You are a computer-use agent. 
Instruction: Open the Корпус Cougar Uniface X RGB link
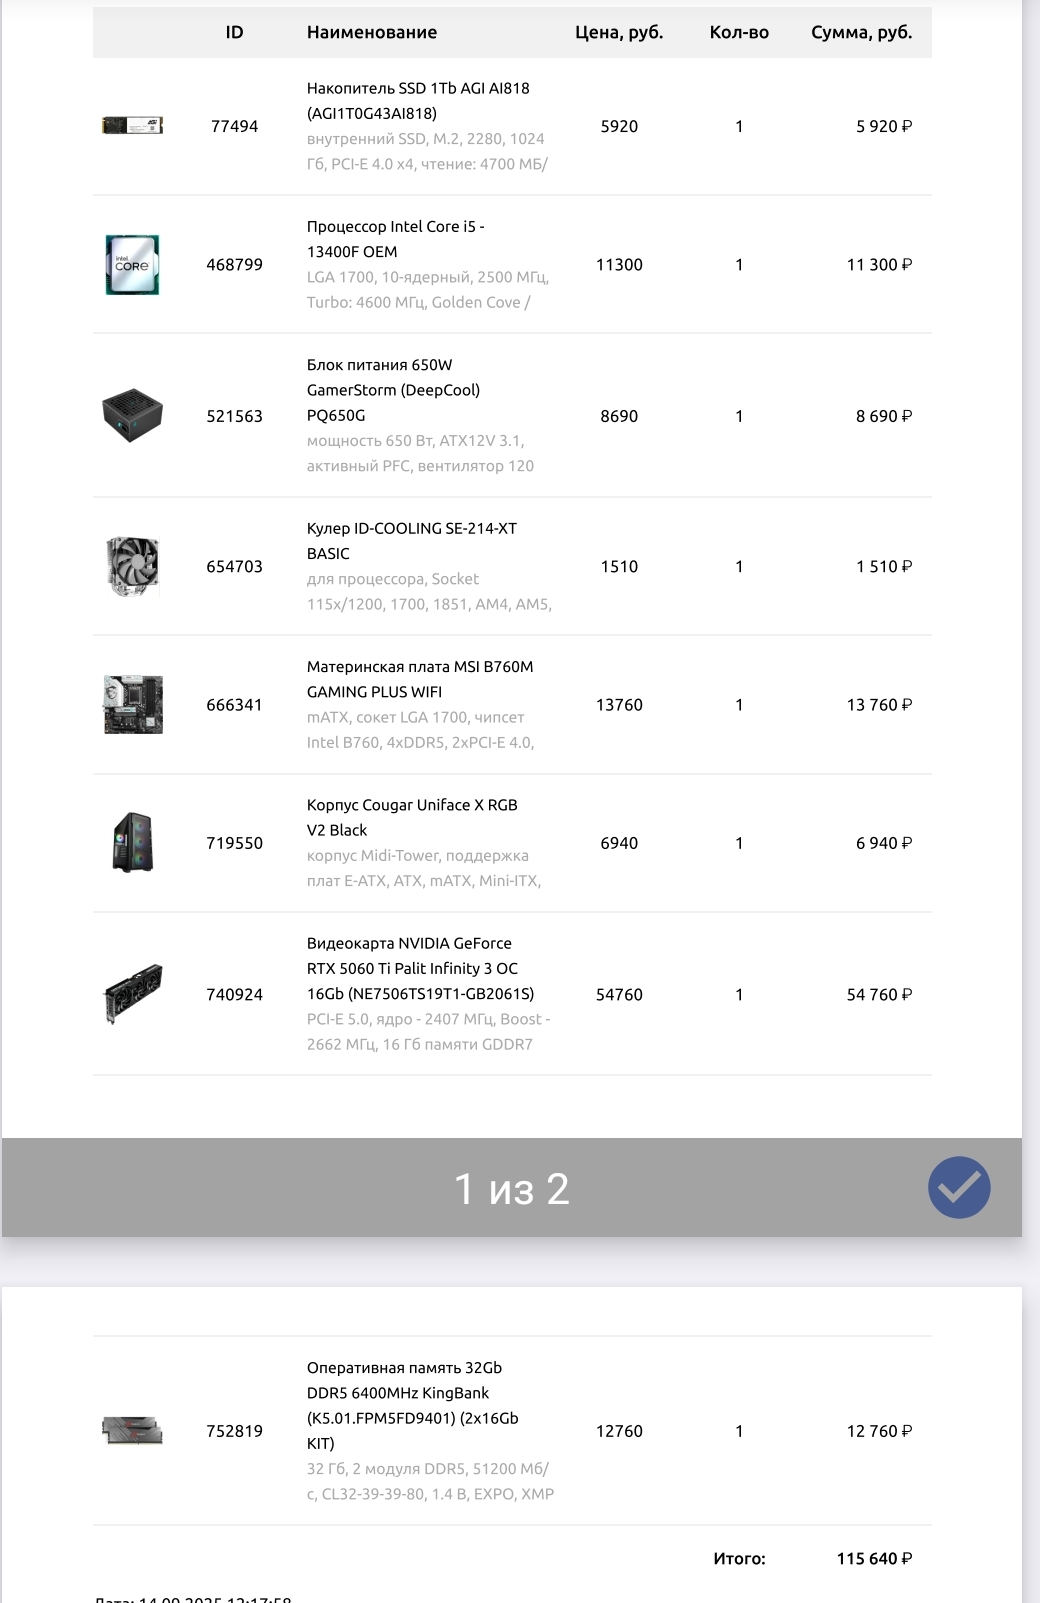412,817
